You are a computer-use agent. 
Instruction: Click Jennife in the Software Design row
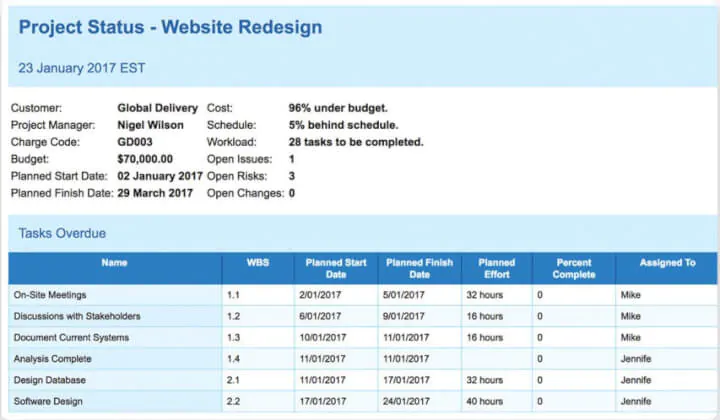pos(636,401)
